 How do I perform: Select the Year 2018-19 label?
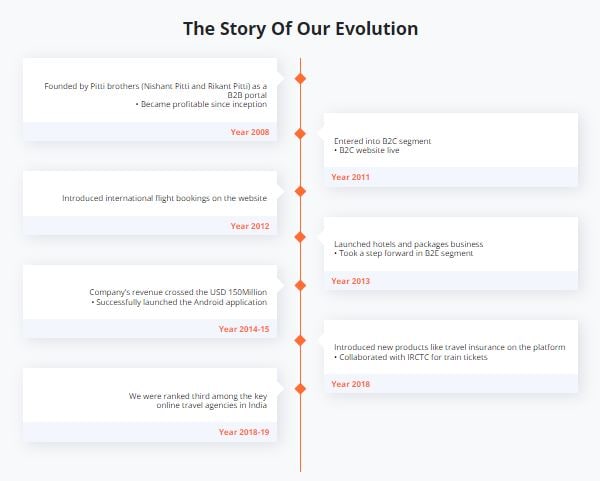point(244,432)
